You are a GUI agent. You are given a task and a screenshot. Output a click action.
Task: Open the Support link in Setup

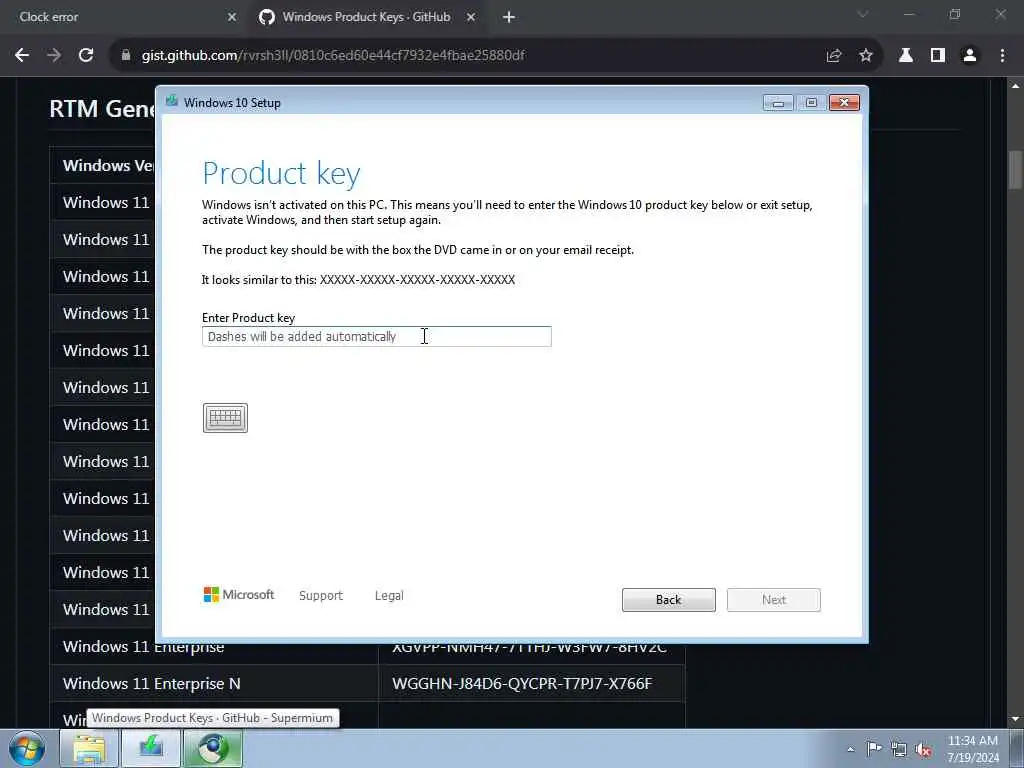[321, 596]
